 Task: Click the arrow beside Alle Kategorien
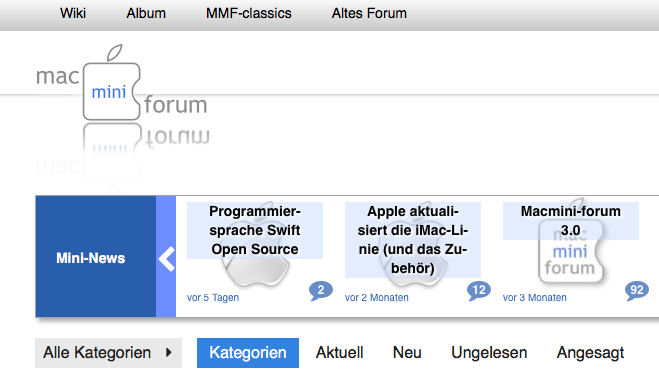[x=169, y=352]
